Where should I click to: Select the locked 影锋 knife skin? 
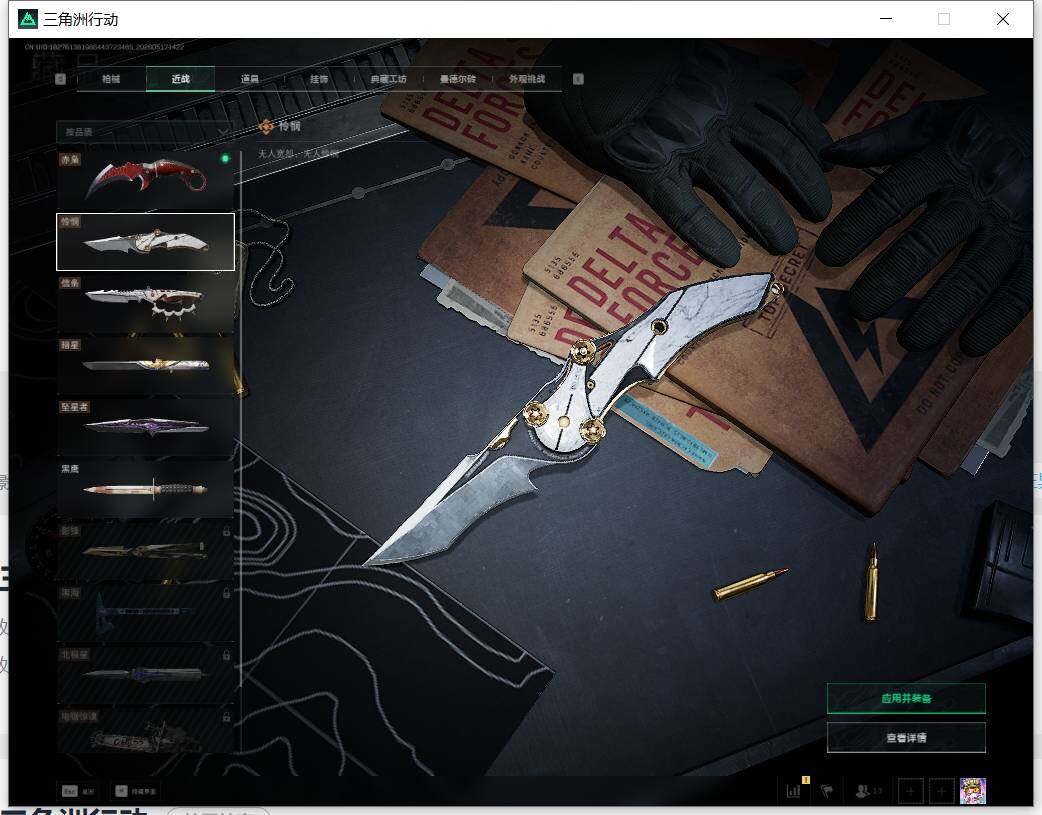pyautogui.click(x=146, y=550)
